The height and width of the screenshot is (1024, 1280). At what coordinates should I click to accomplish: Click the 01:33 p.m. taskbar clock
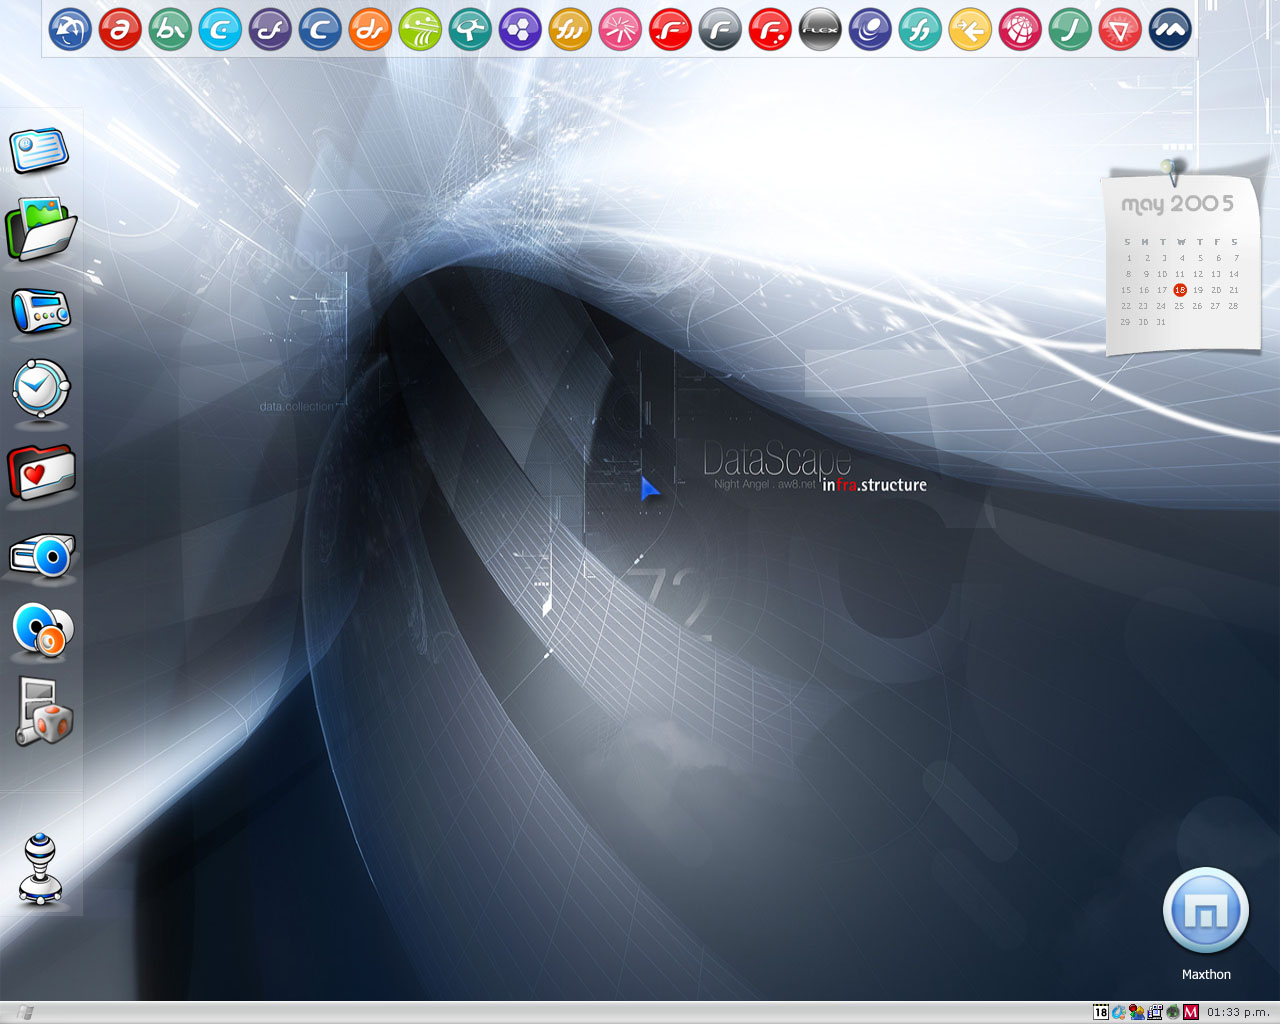coord(1237,1012)
